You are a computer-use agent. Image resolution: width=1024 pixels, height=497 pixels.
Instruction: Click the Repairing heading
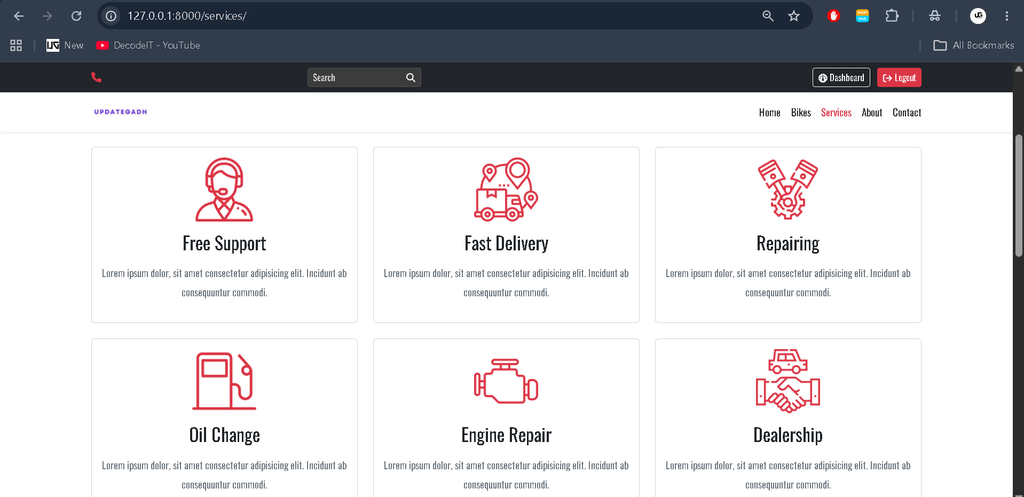(788, 244)
